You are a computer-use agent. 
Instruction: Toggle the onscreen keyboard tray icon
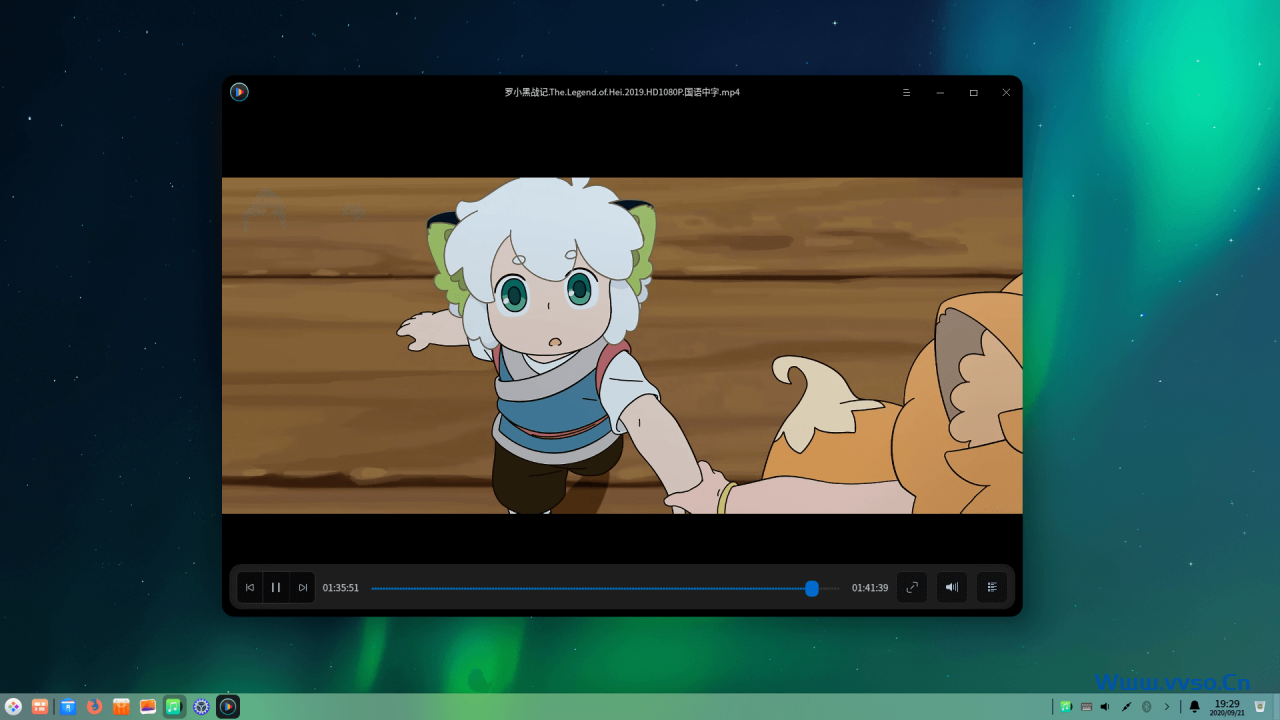click(x=1086, y=707)
